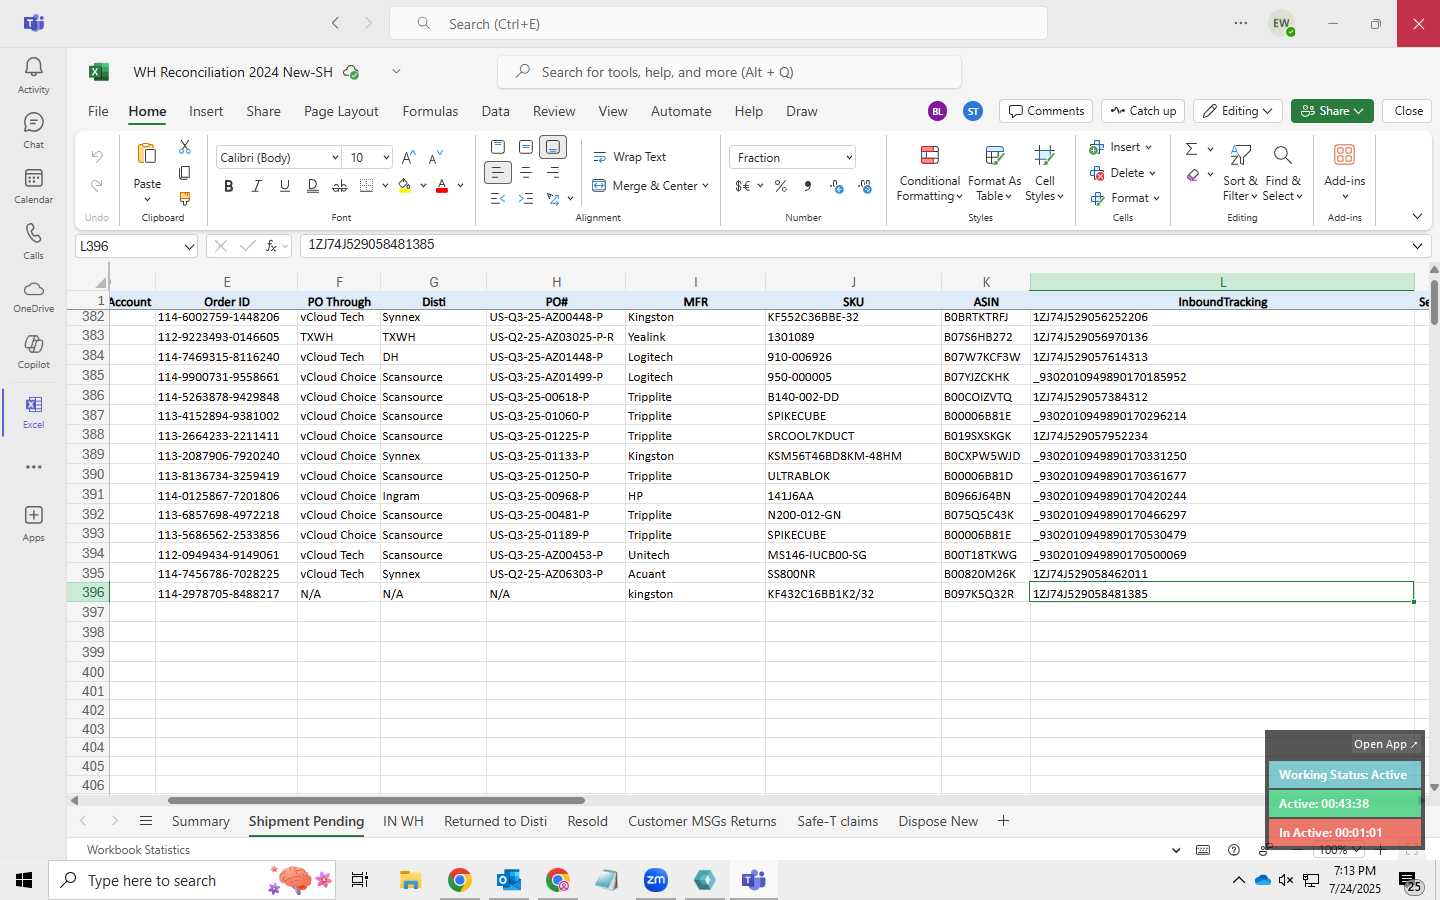Apply Comma Style number format
The image size is (1440, 900).
(808, 186)
